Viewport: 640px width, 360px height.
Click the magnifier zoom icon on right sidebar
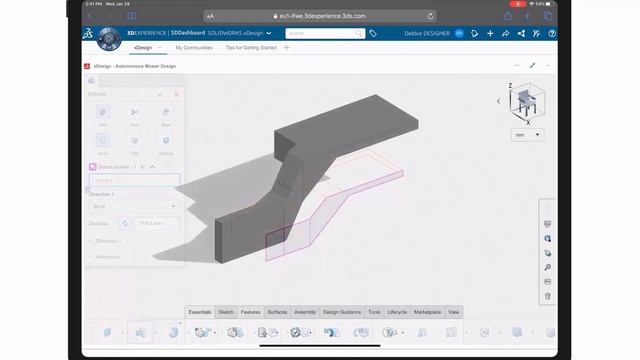tap(548, 267)
